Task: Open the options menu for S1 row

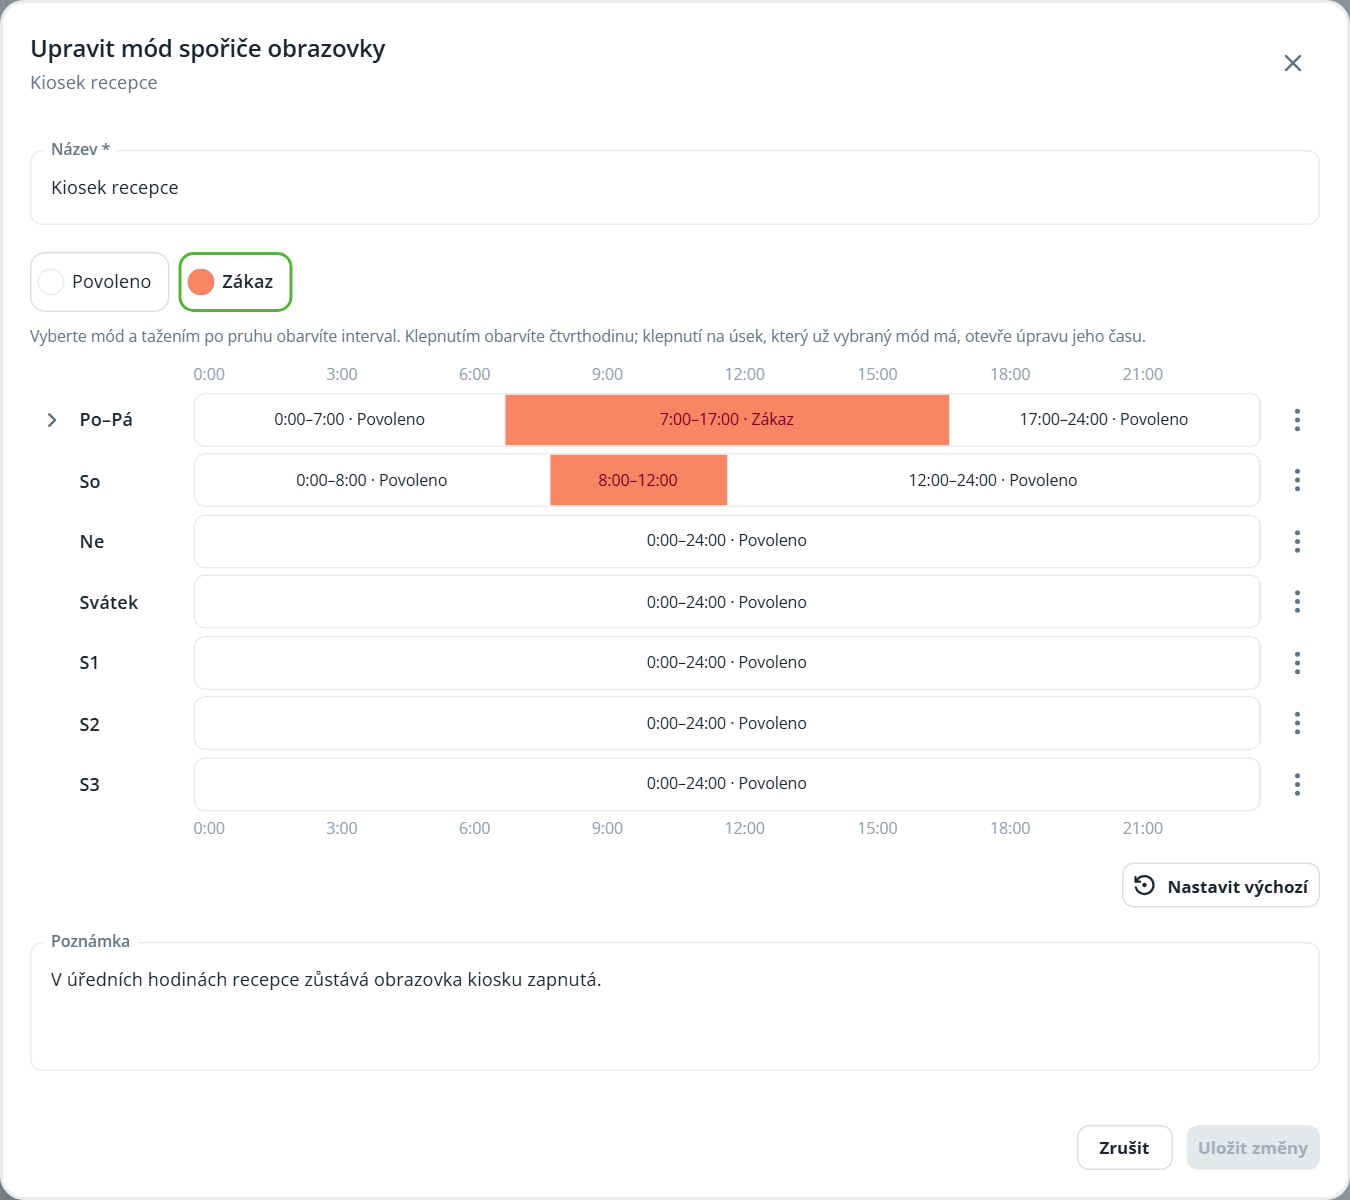Action: (x=1297, y=662)
